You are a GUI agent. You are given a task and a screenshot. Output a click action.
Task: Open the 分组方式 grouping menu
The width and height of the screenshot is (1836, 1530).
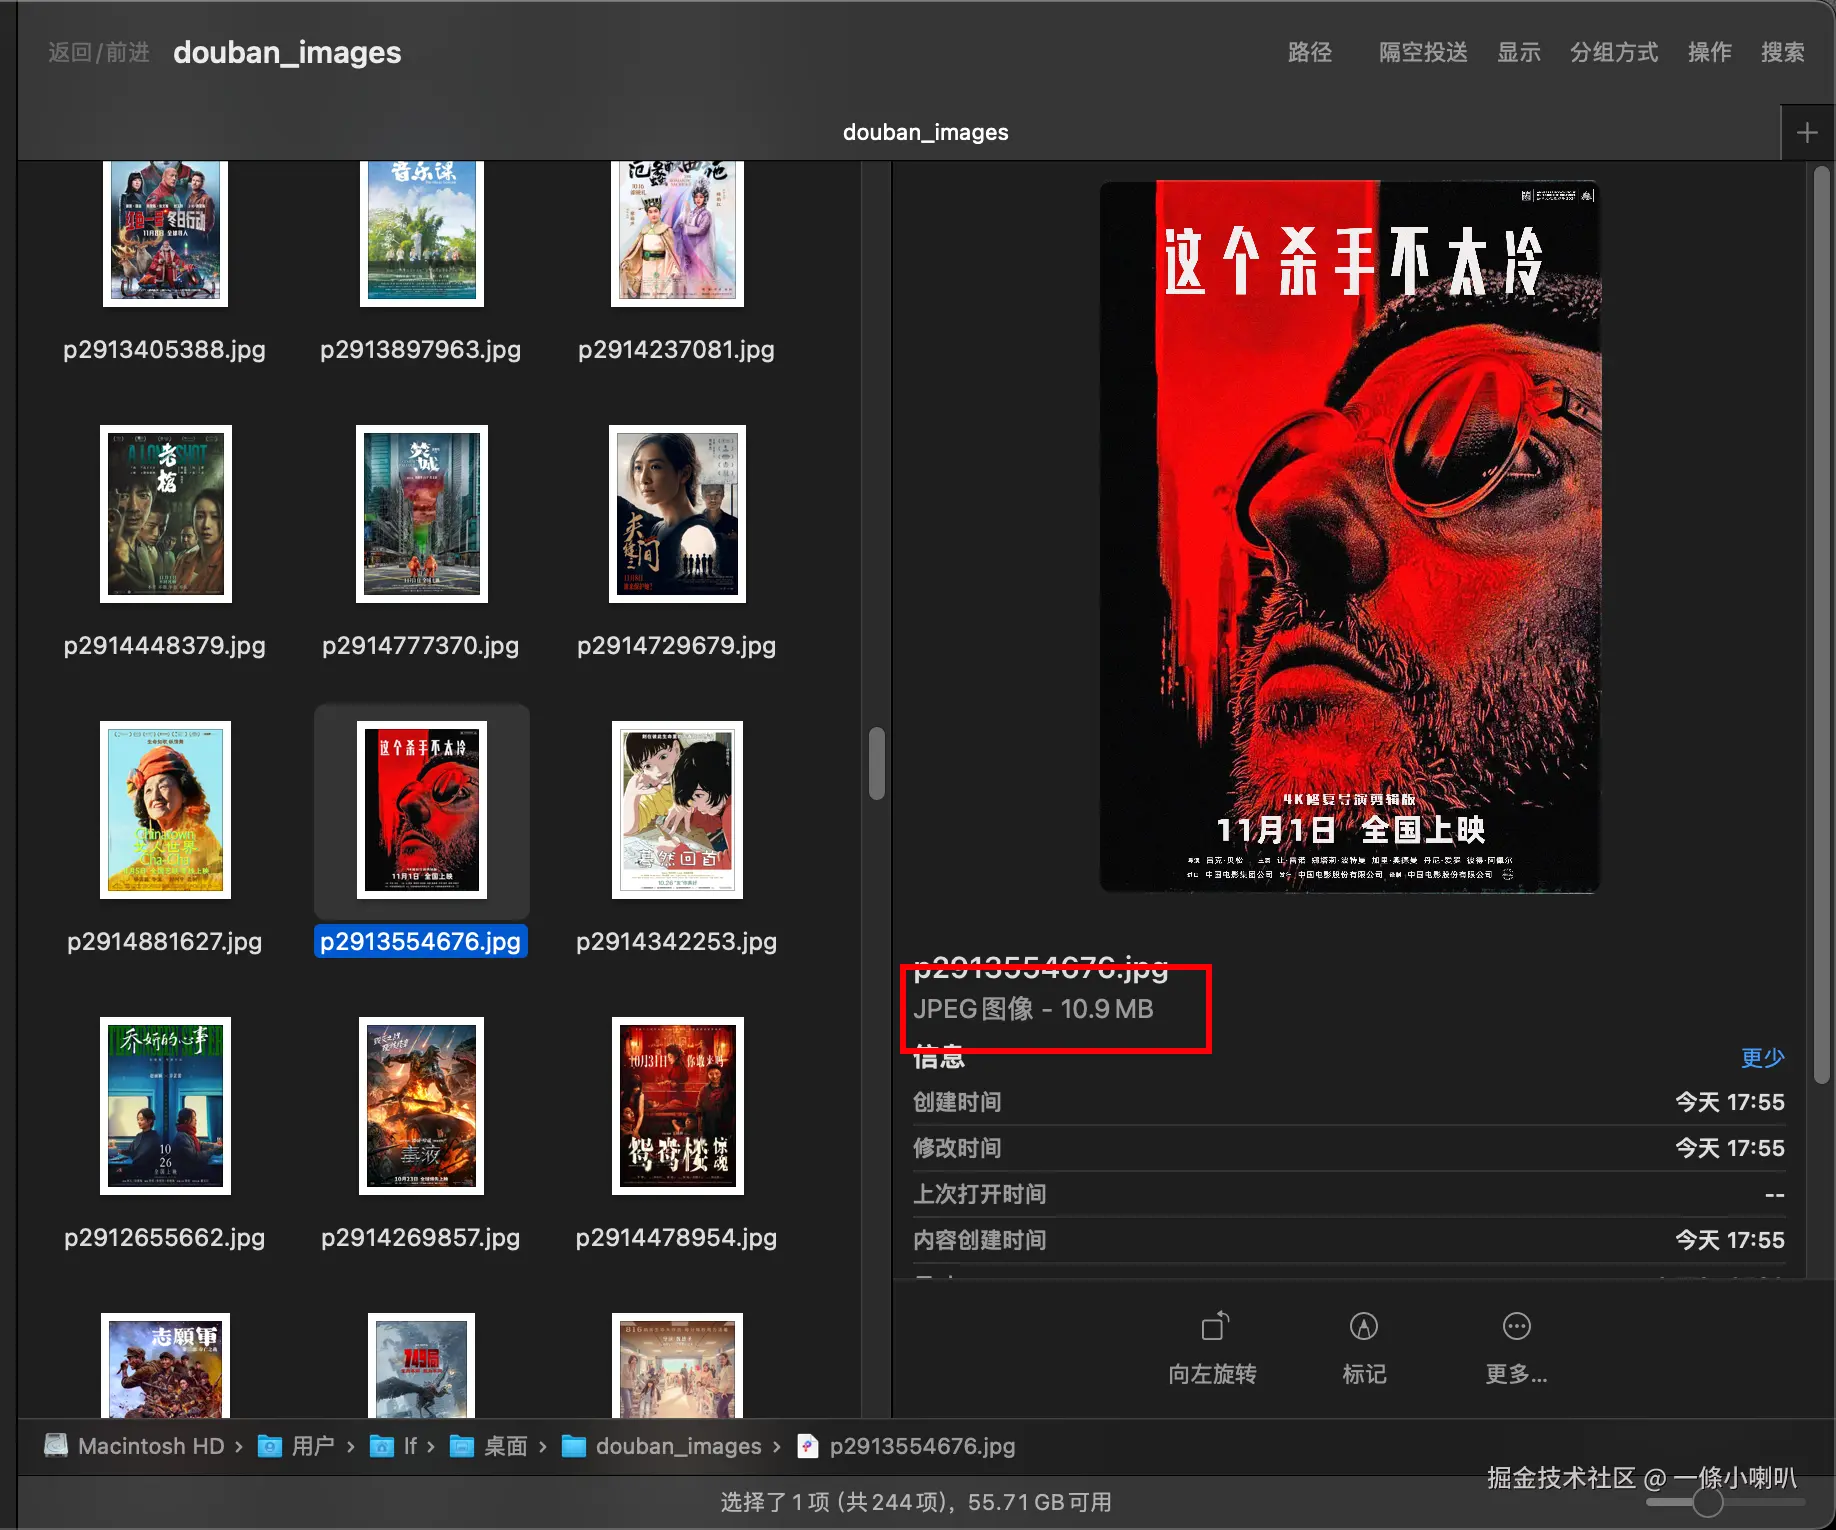(x=1614, y=52)
